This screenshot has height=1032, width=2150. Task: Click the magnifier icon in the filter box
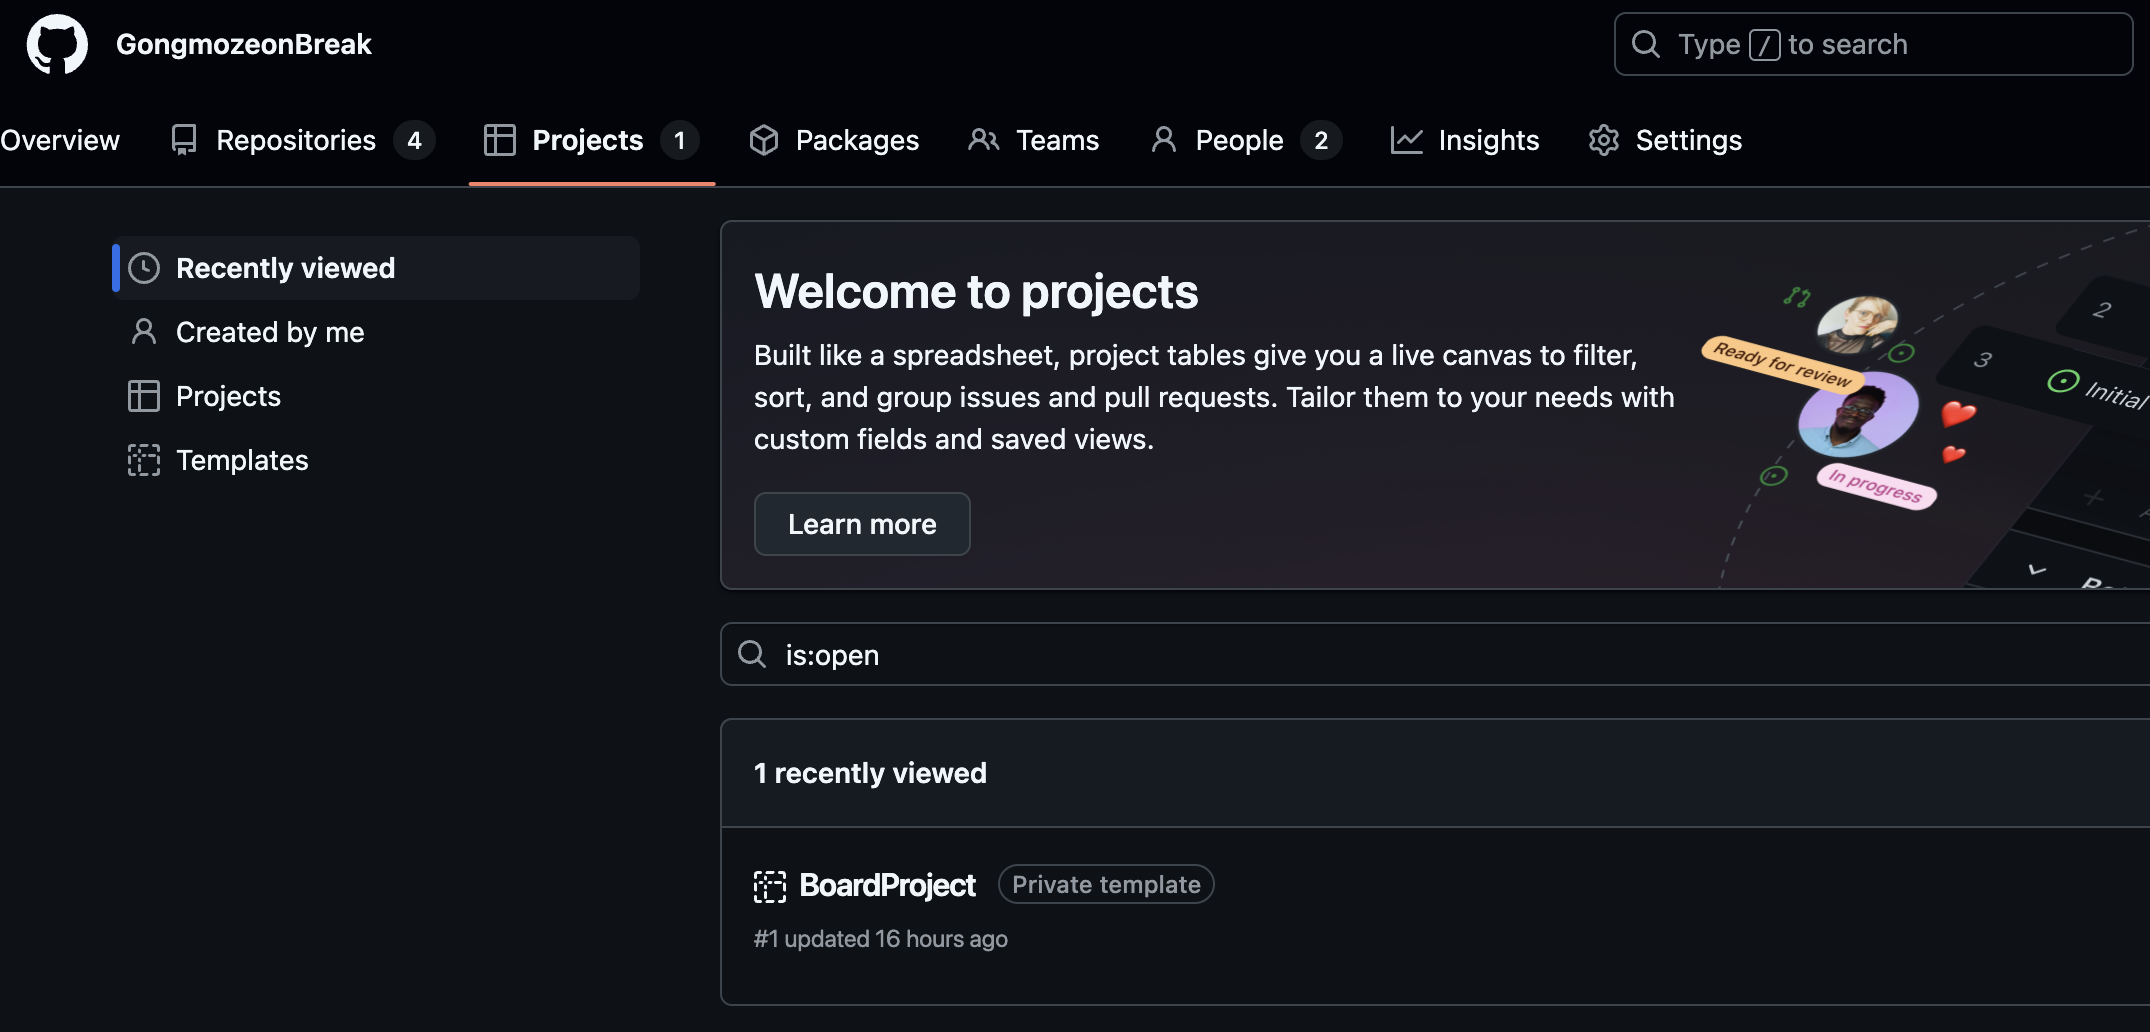tap(752, 654)
